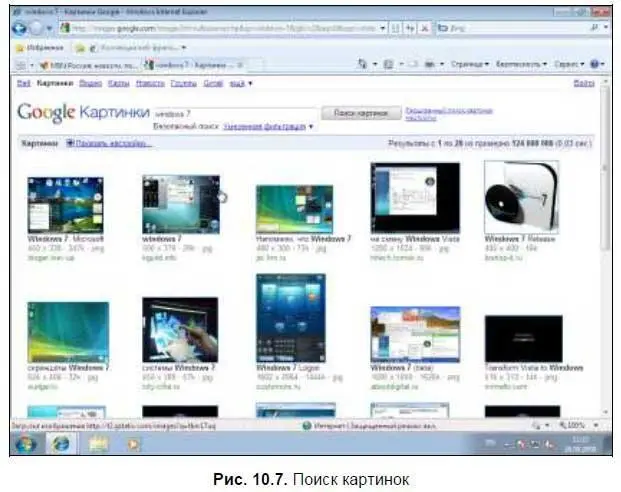This screenshot has width=621, height=492.
Task: Click the Bing search magnifier icon
Action: click(x=594, y=28)
